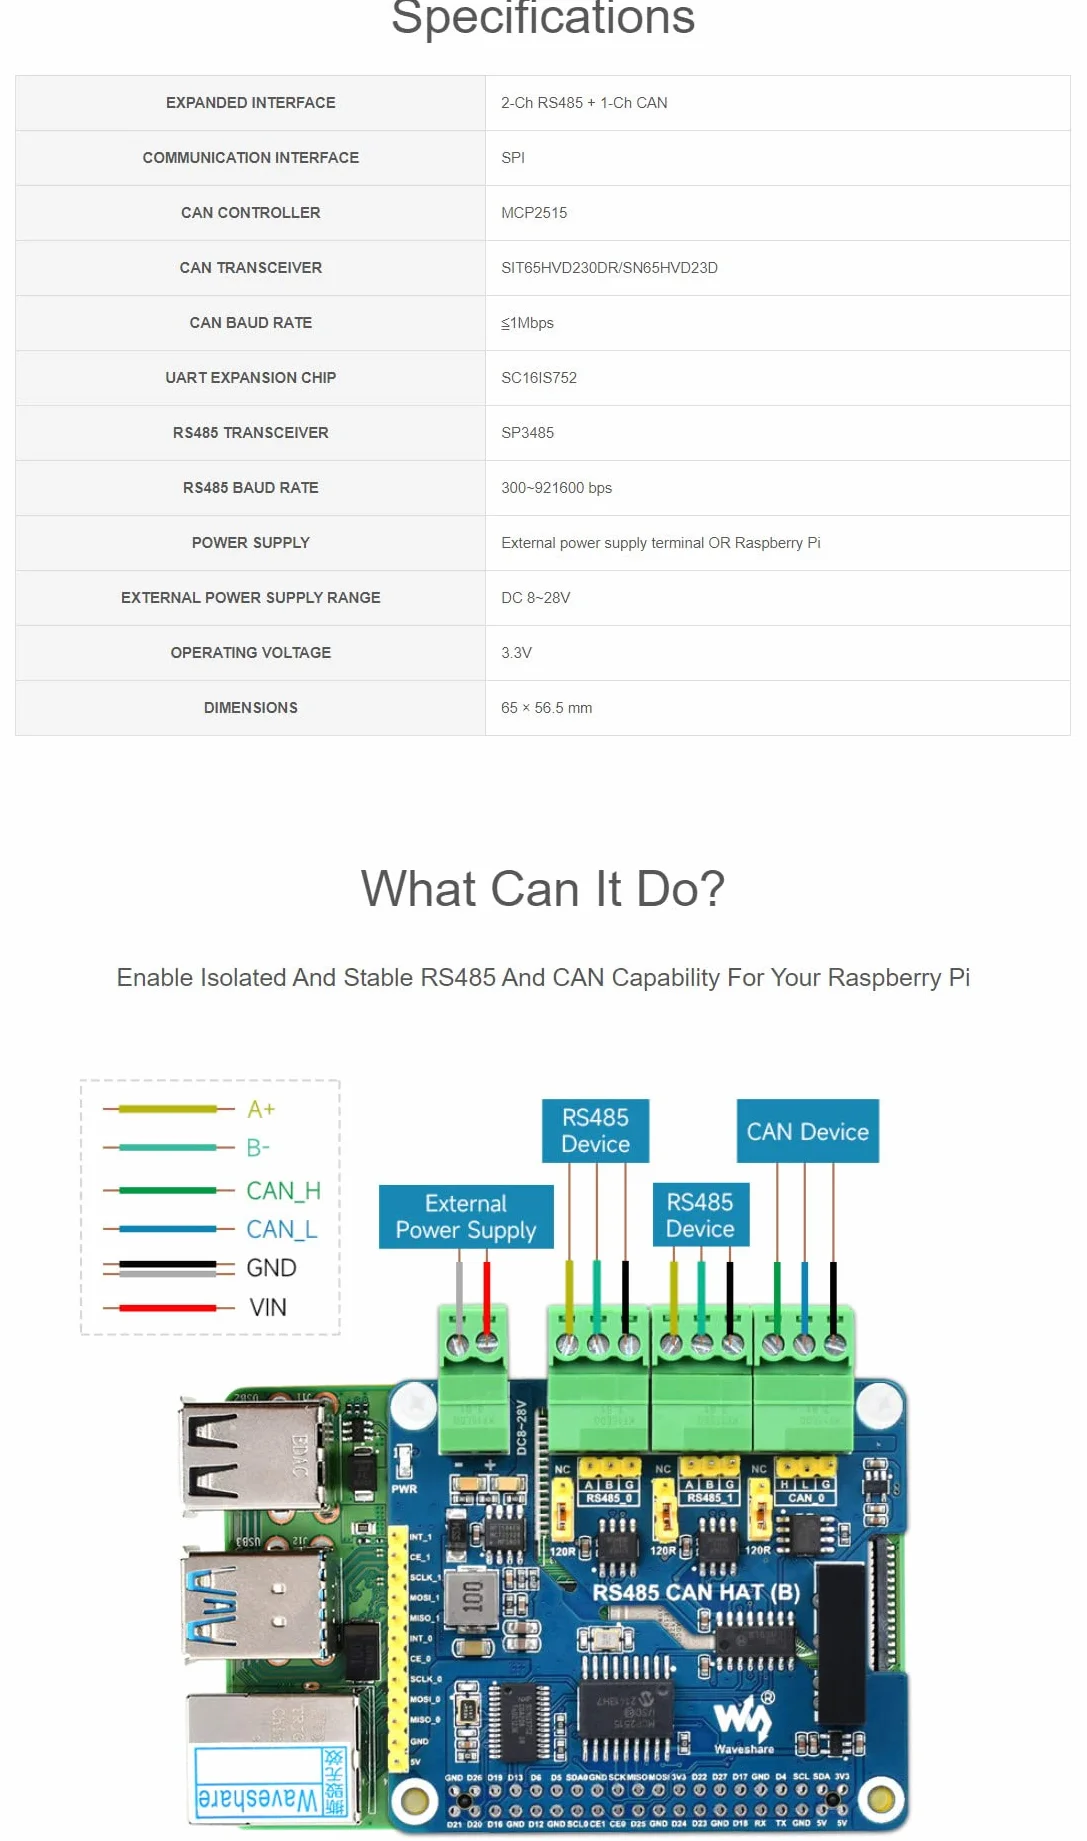This screenshot has height=1841, width=1087.
Task: Select the 300~921600 bps value
Action: (x=556, y=488)
